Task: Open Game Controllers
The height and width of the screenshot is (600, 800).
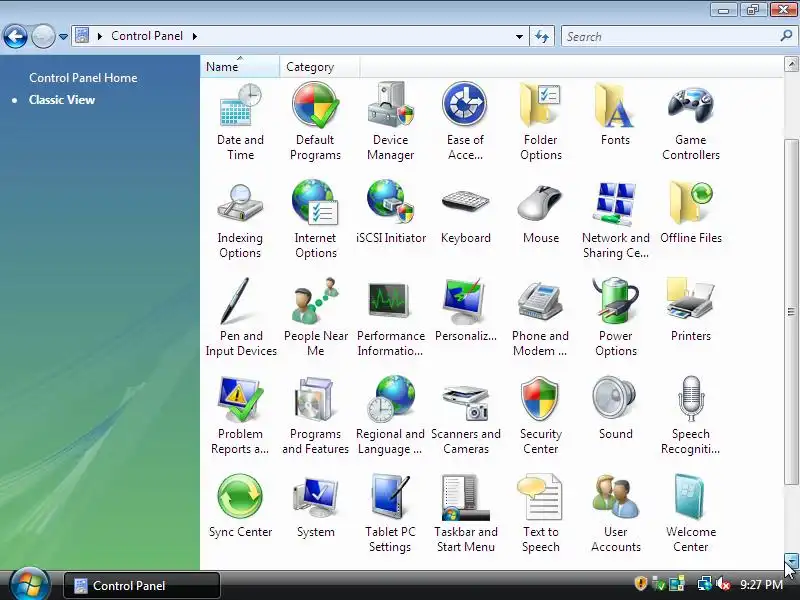Action: (x=691, y=122)
